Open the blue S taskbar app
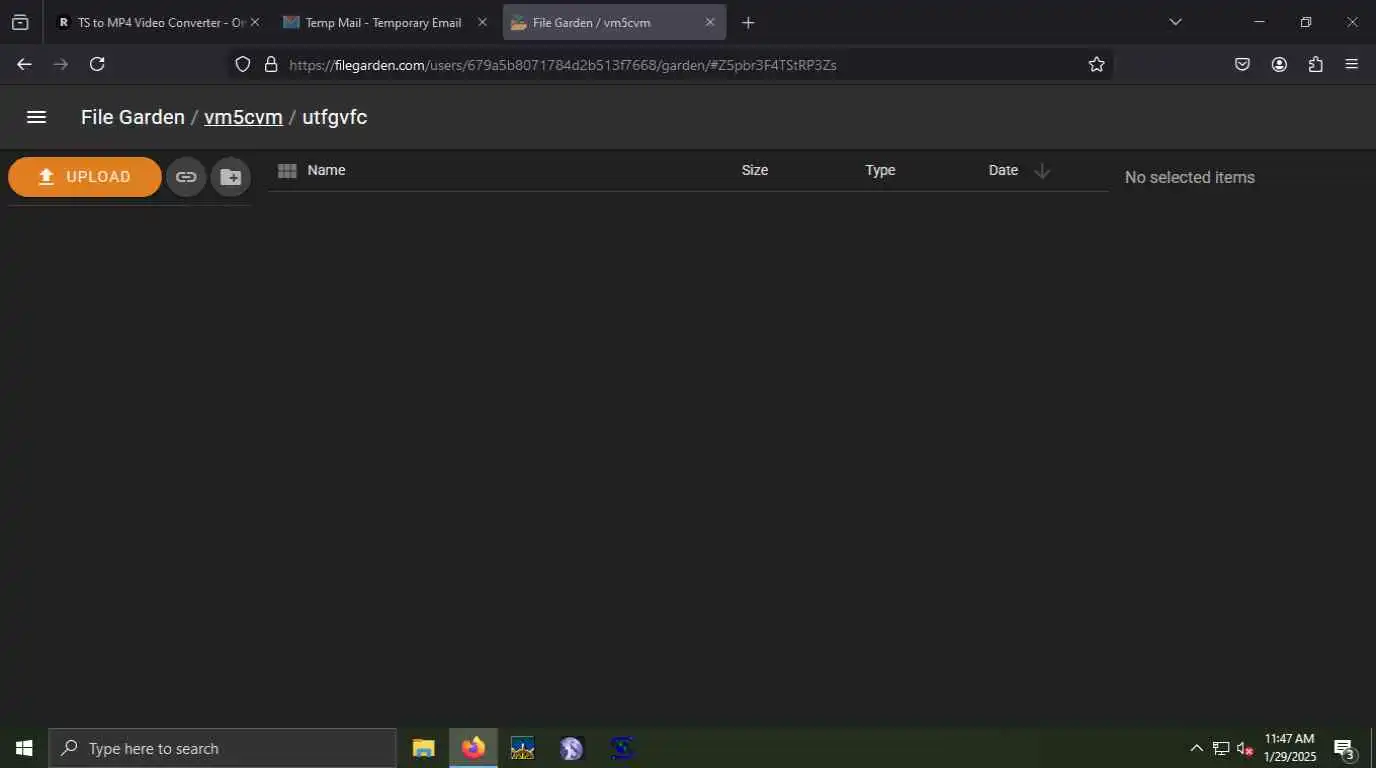The height and width of the screenshot is (768, 1376). (622, 748)
